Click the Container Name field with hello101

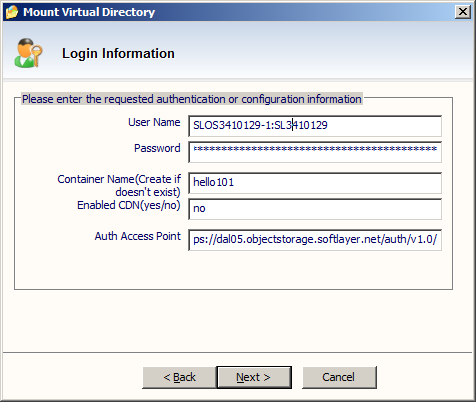tap(315, 183)
